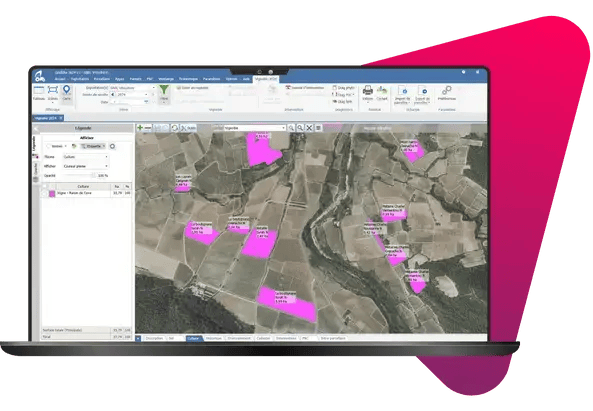Switch to the Historique bottom tab
Image resolution: width=593 pixels, height=411 pixels.
click(x=214, y=338)
